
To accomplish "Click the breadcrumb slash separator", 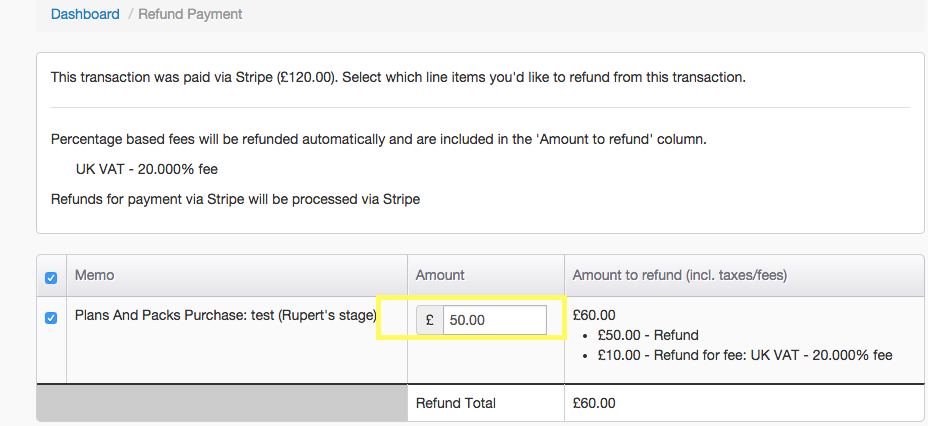I will (129, 14).
